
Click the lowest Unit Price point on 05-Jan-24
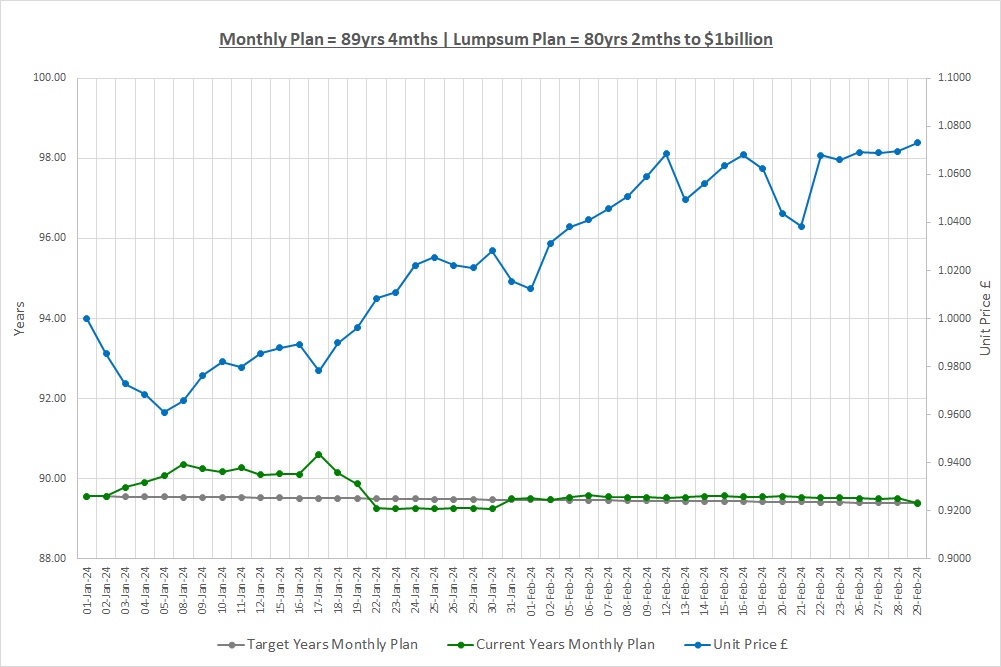tap(164, 412)
